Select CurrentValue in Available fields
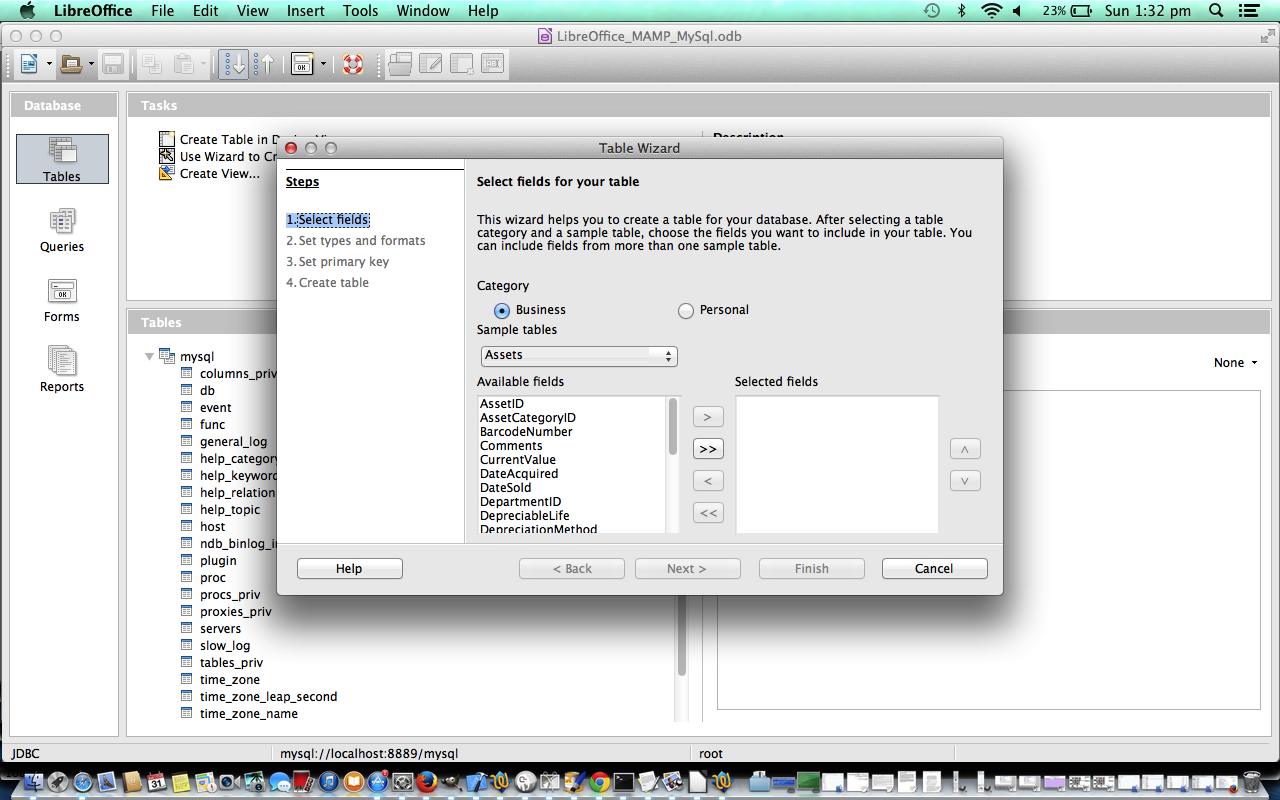Viewport: 1280px width, 800px height. (517, 460)
